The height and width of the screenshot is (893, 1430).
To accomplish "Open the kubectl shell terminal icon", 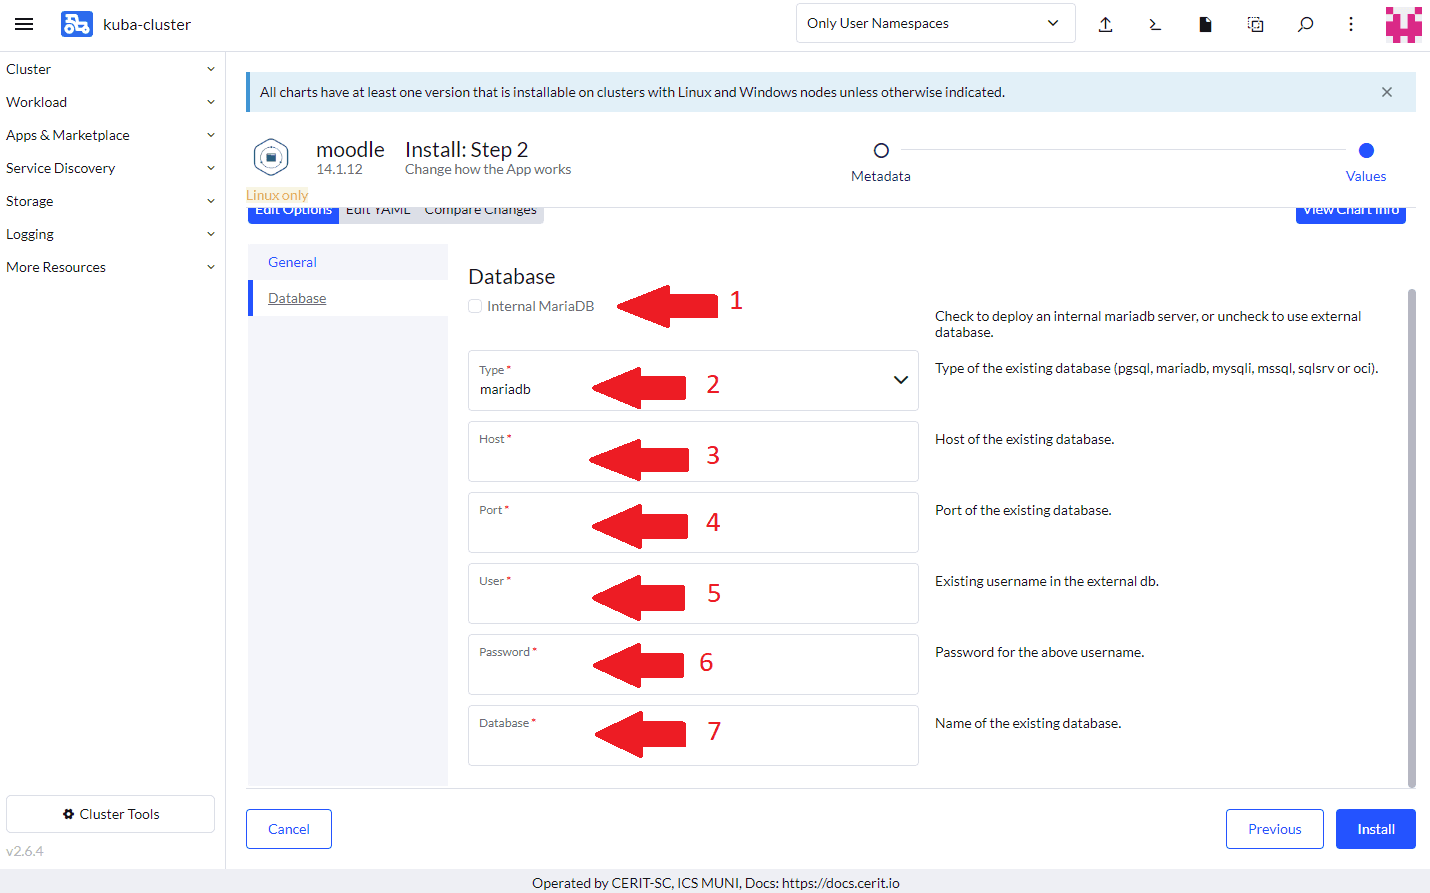I will 1155,24.
